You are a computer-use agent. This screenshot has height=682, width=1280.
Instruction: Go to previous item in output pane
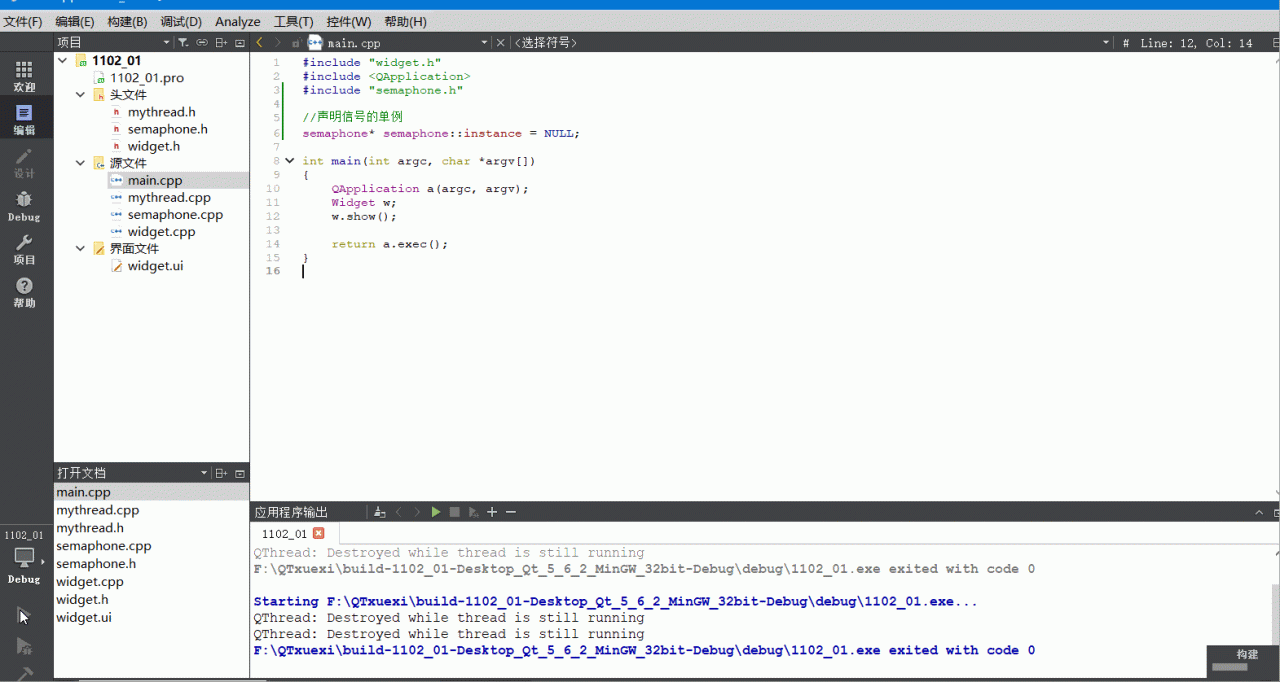(x=398, y=512)
